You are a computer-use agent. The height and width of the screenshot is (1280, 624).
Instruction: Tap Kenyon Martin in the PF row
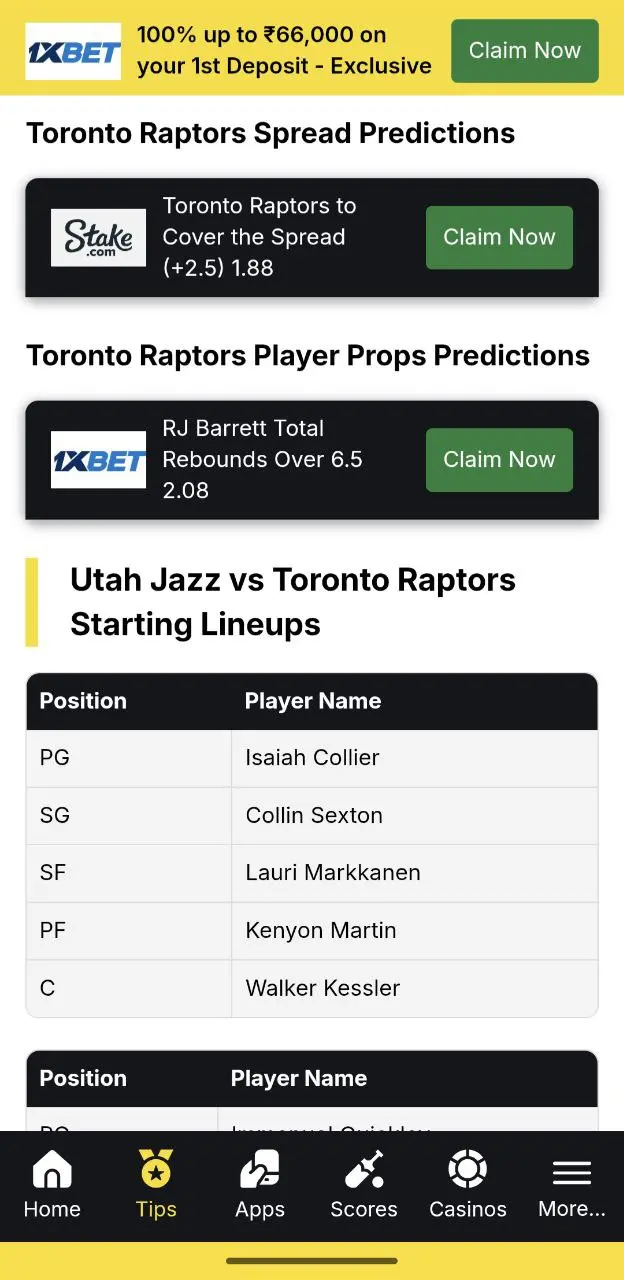(x=321, y=930)
